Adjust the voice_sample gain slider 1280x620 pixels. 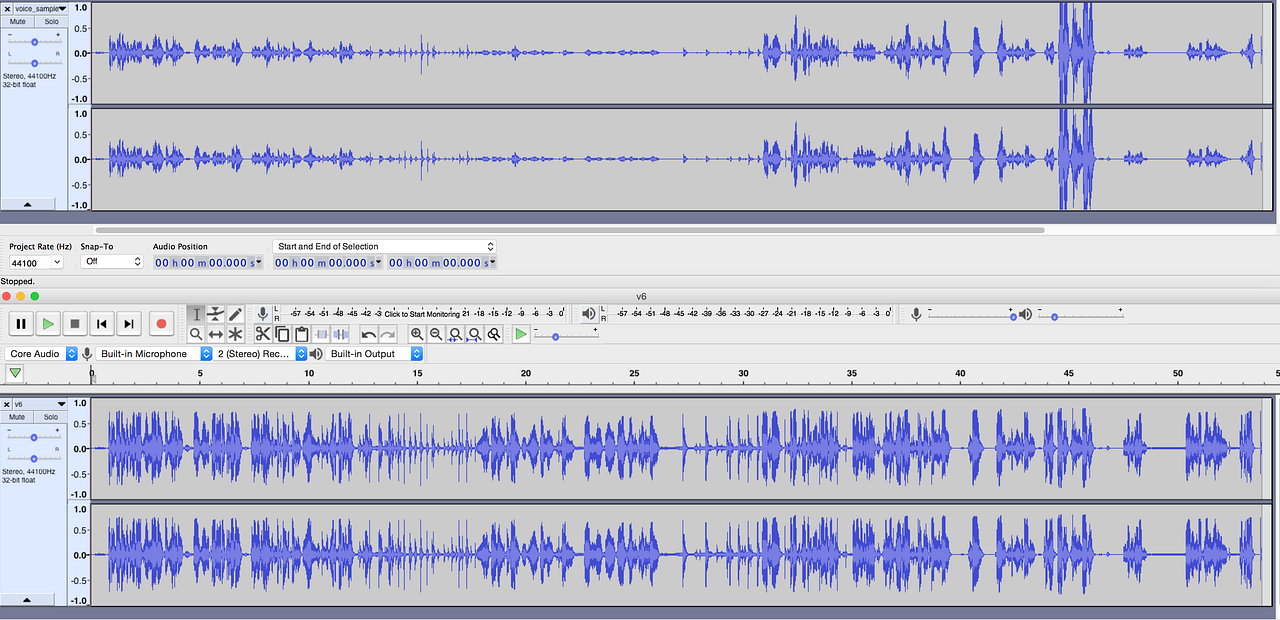[x=33, y=41]
